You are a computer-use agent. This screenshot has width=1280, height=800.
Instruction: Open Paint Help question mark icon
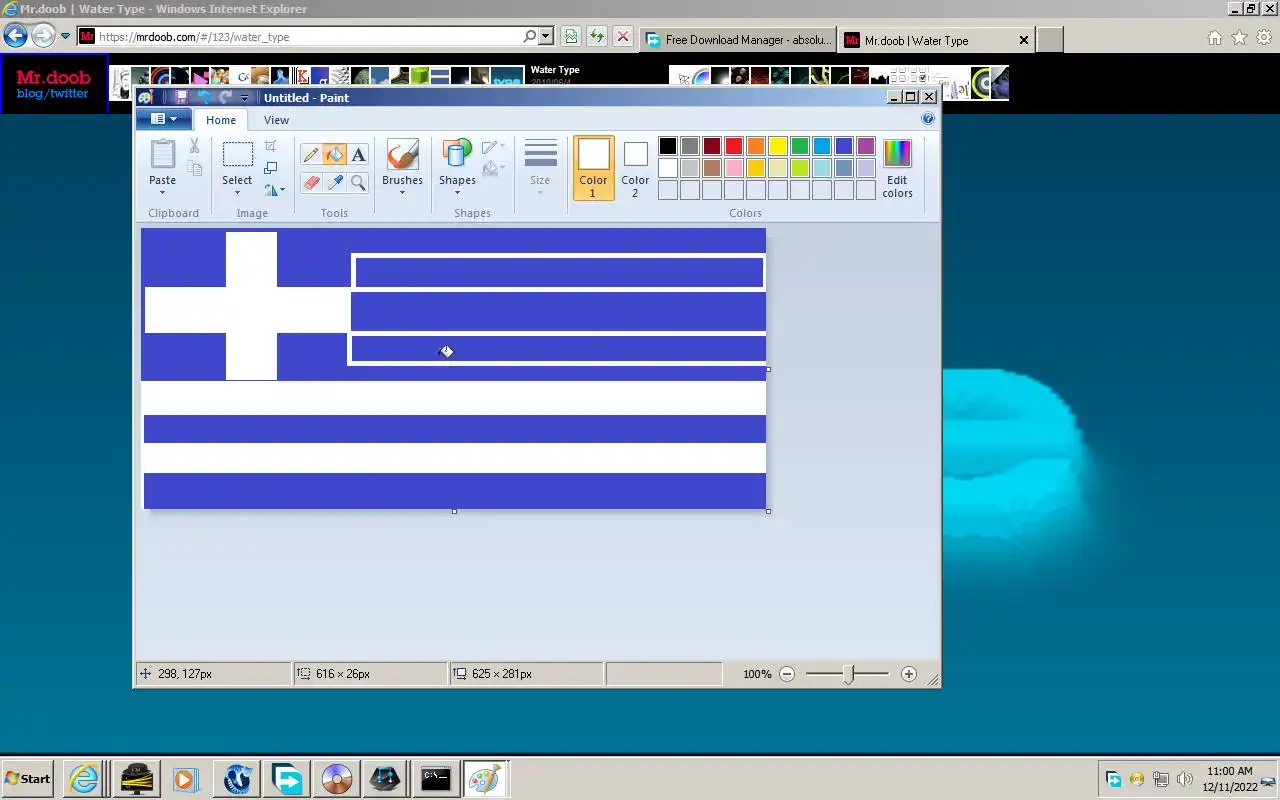[927, 119]
